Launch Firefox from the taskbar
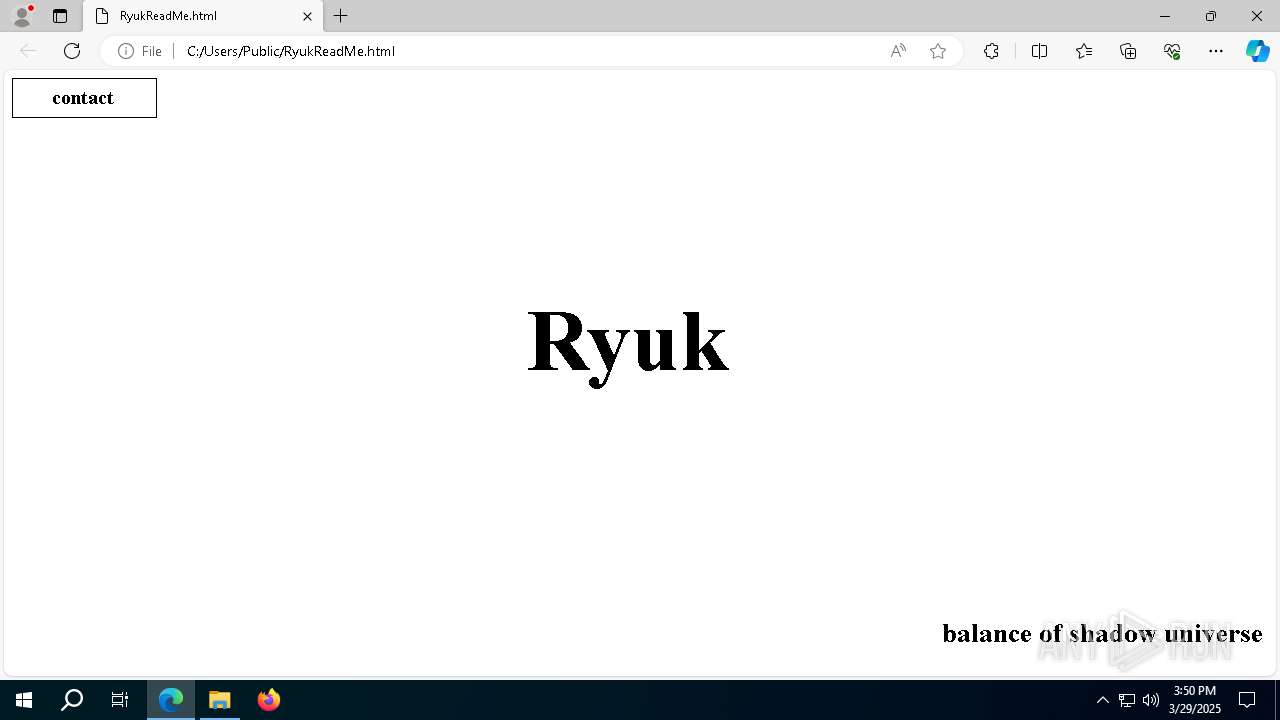The width and height of the screenshot is (1280, 720). pos(268,700)
